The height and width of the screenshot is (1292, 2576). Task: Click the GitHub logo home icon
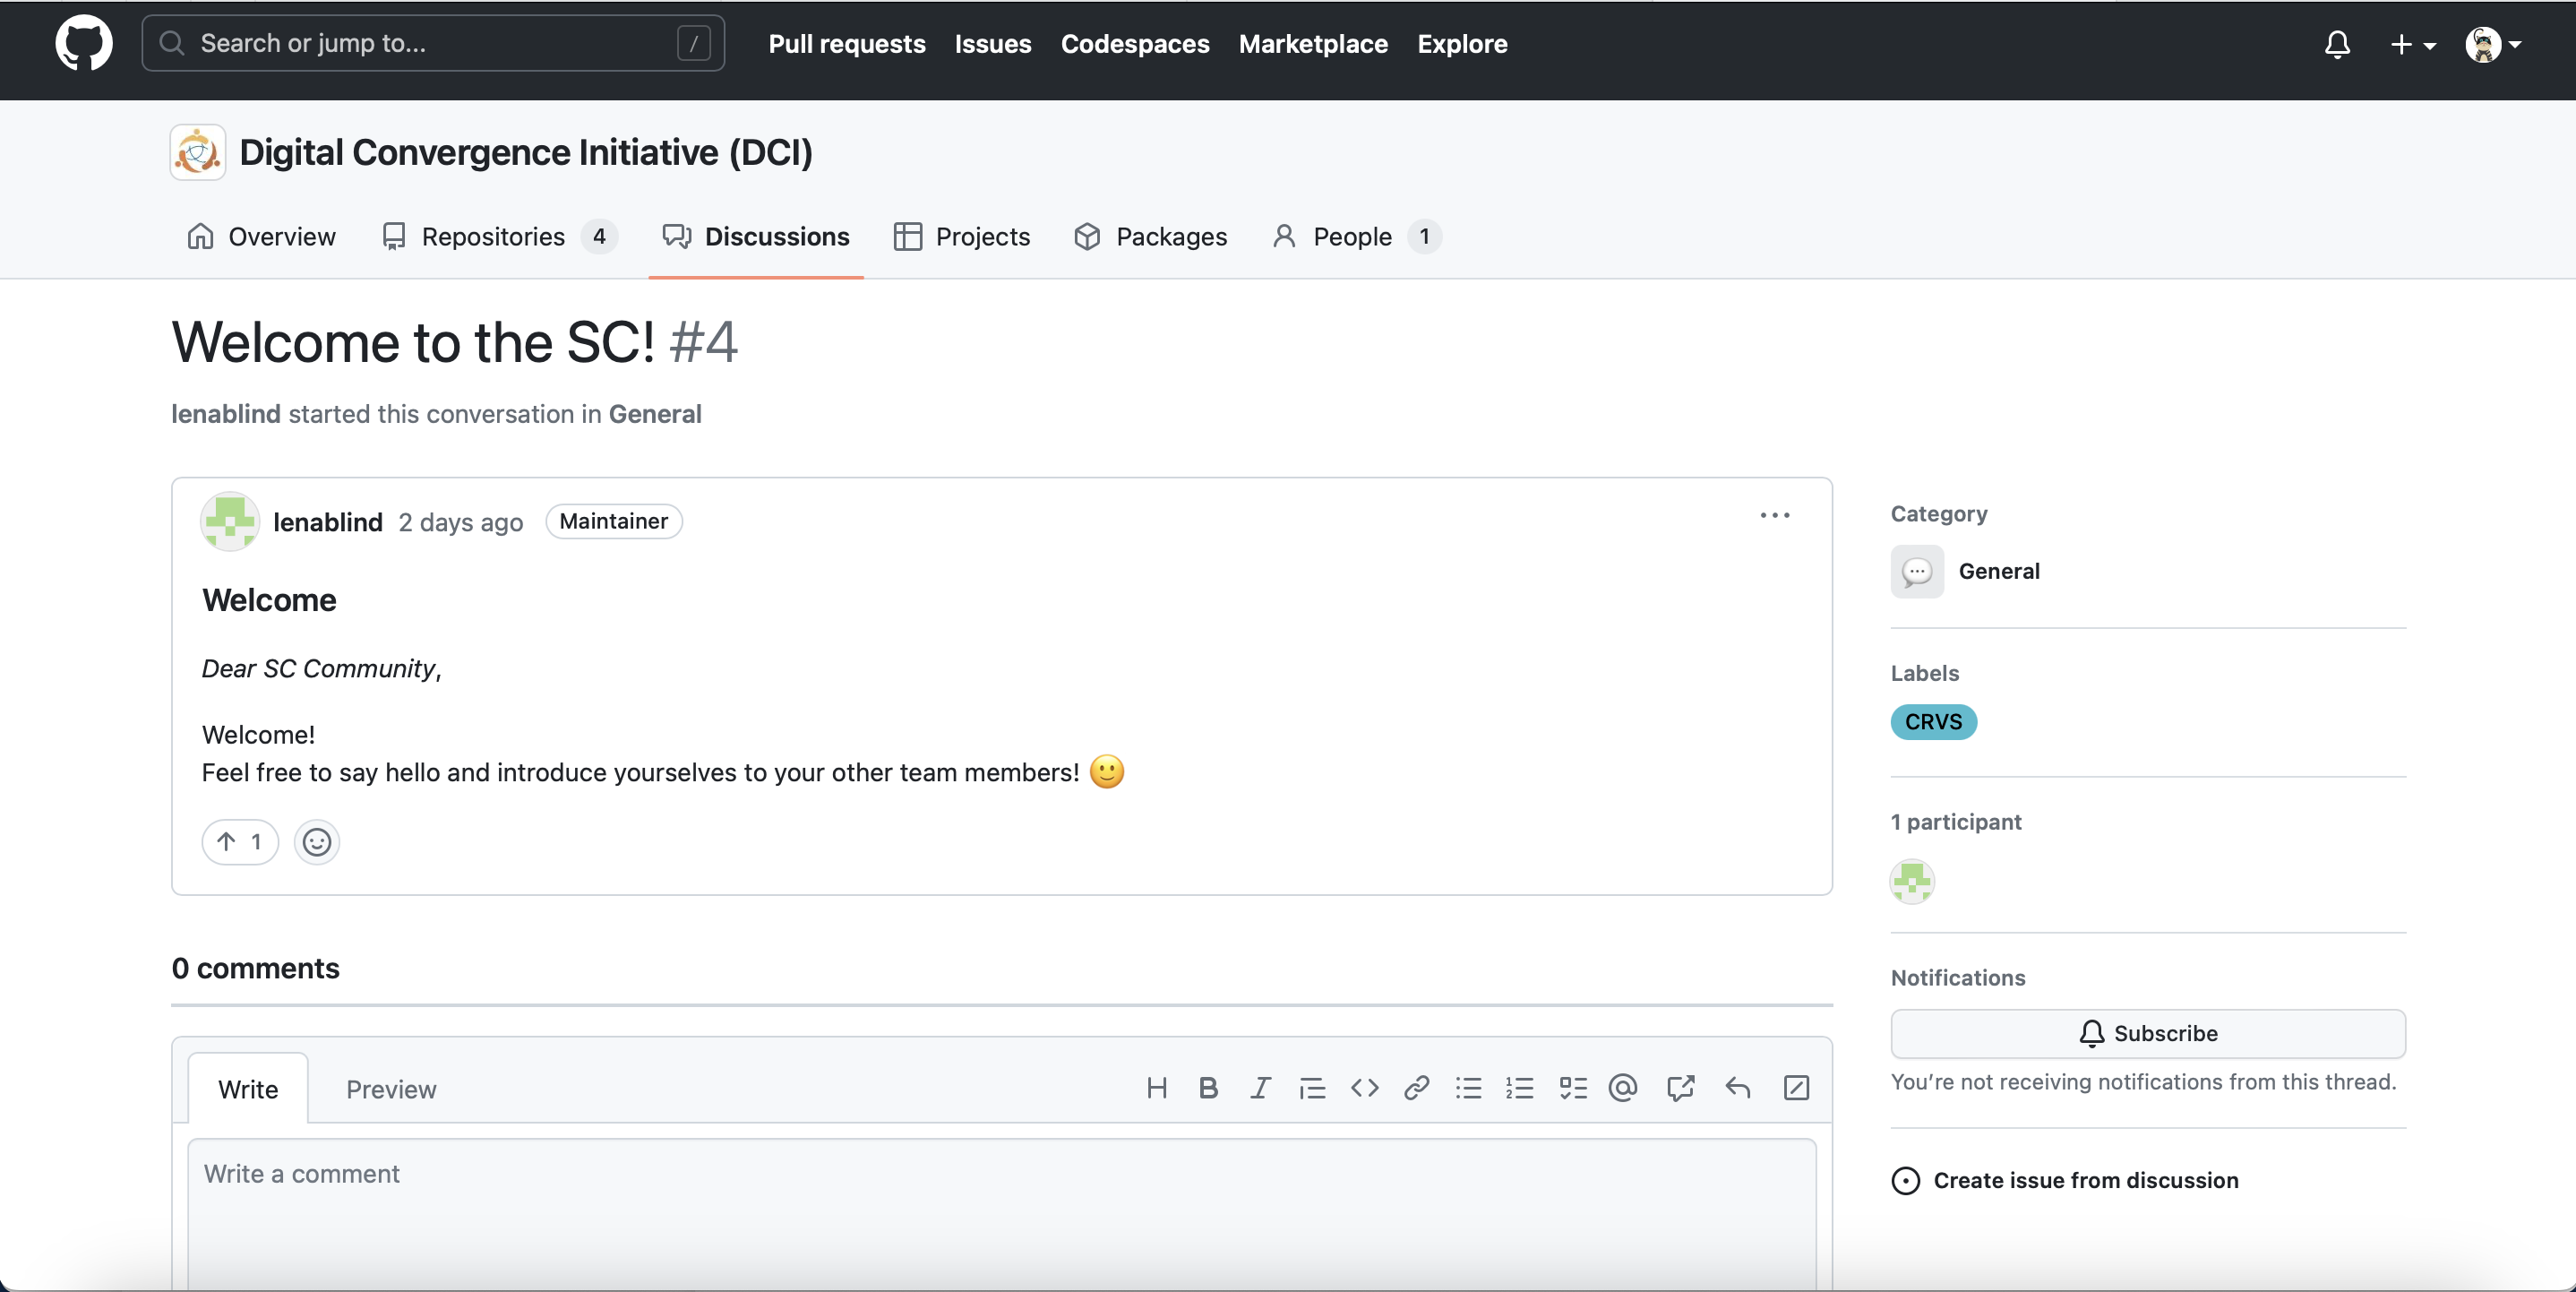click(x=84, y=44)
